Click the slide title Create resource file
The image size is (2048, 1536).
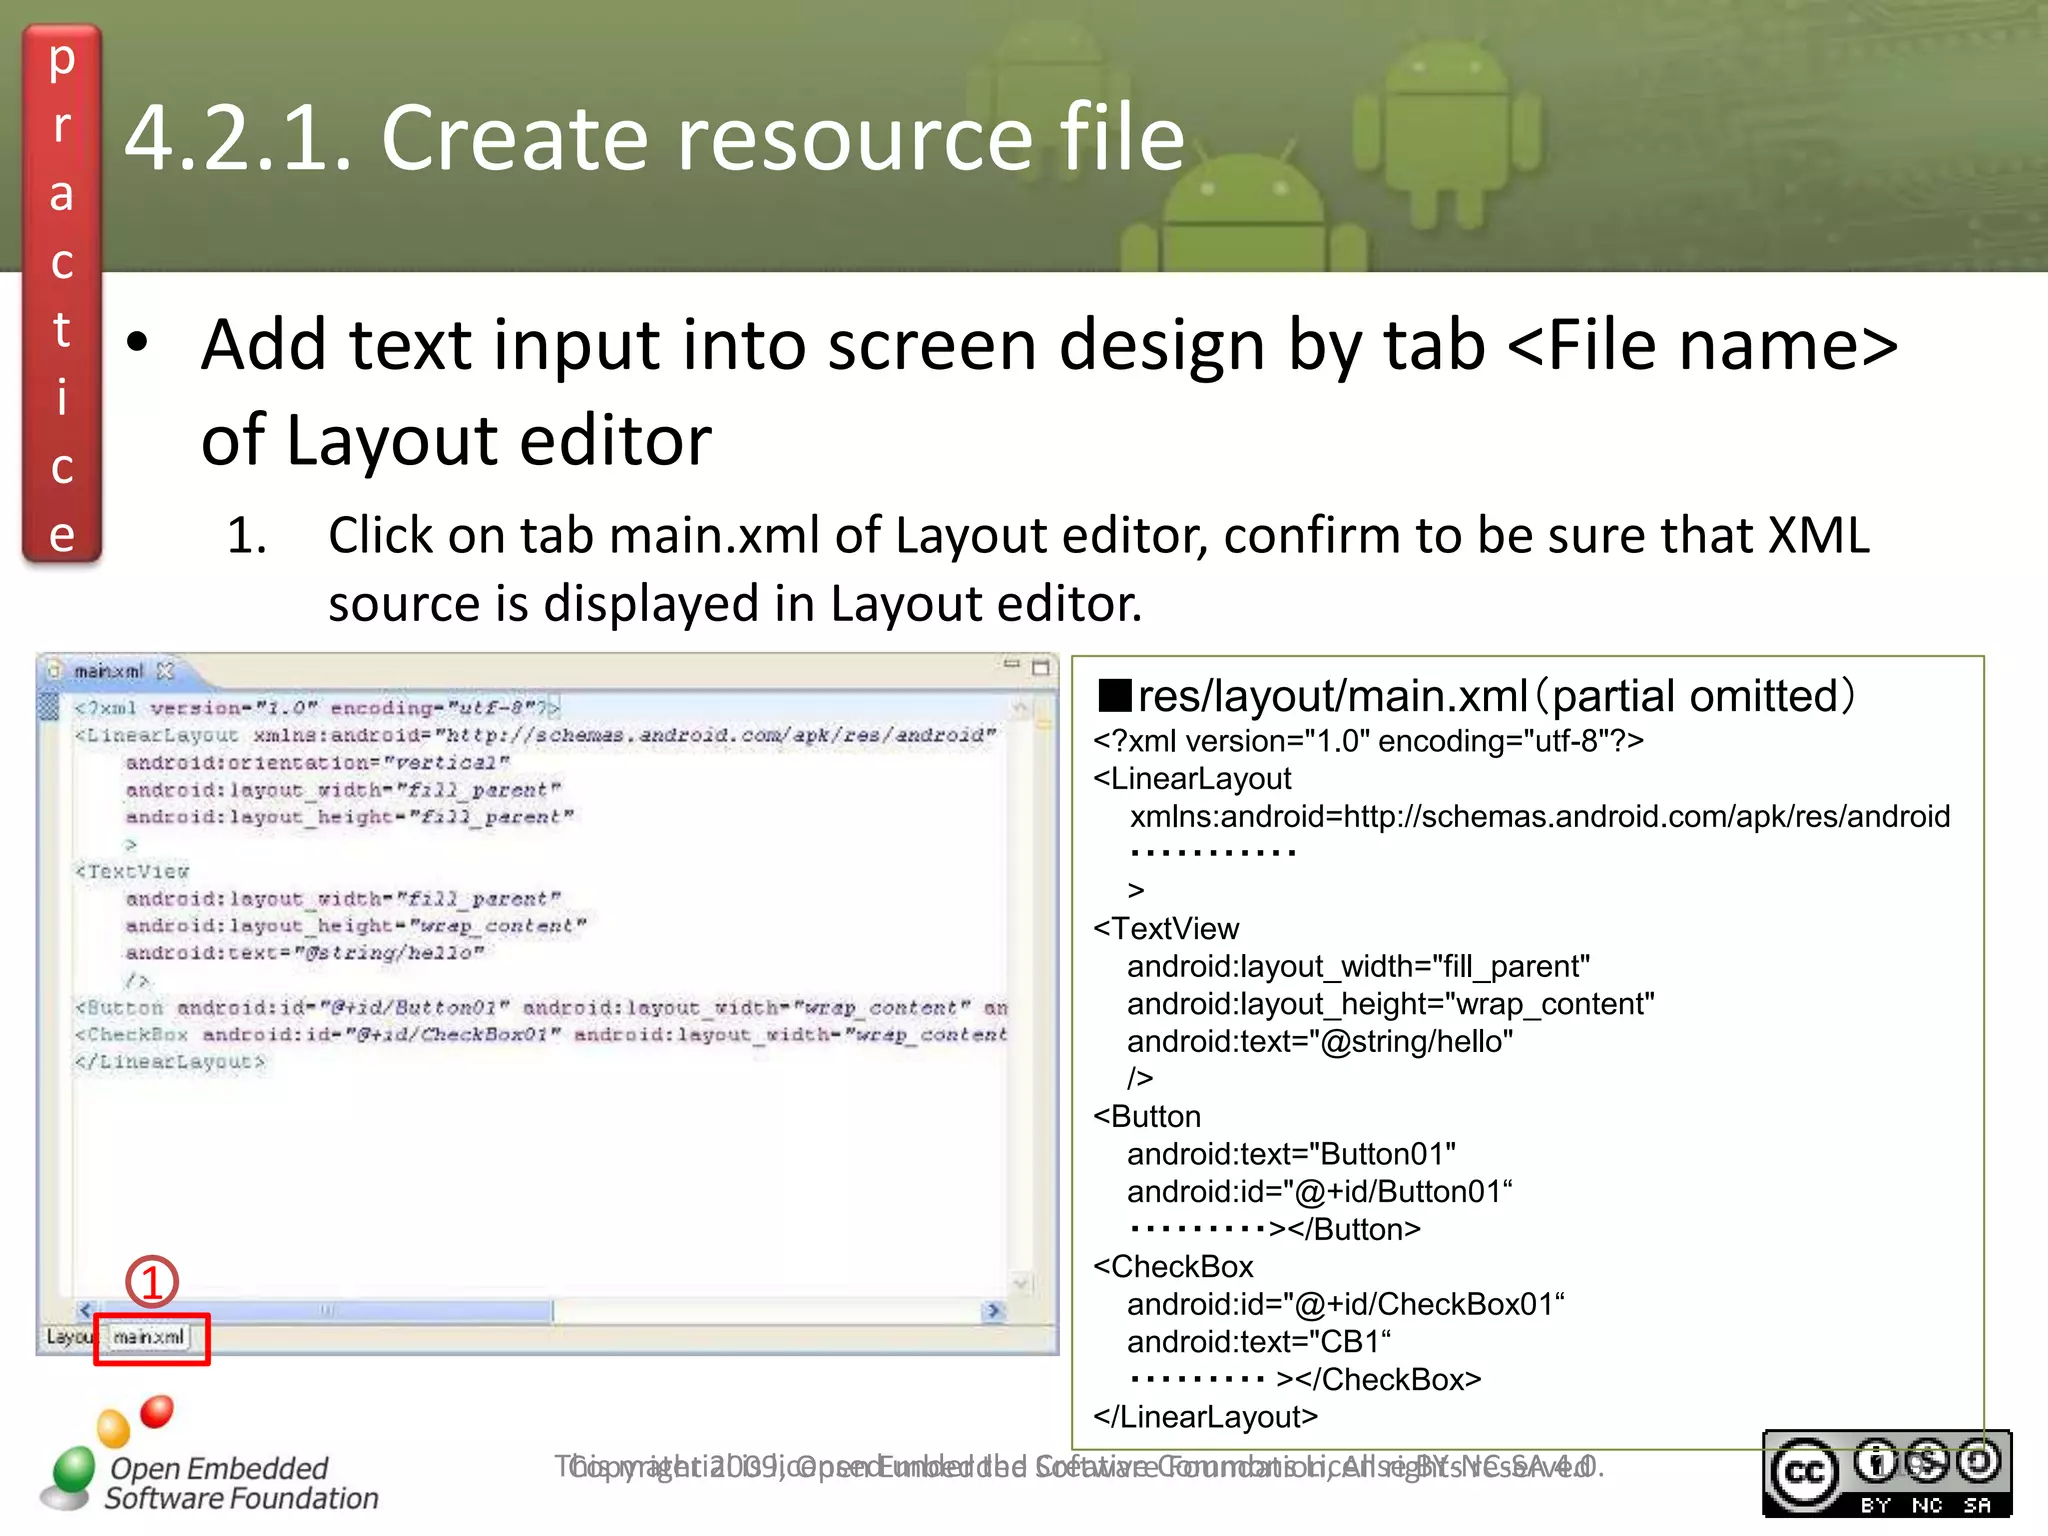[x=654, y=137]
